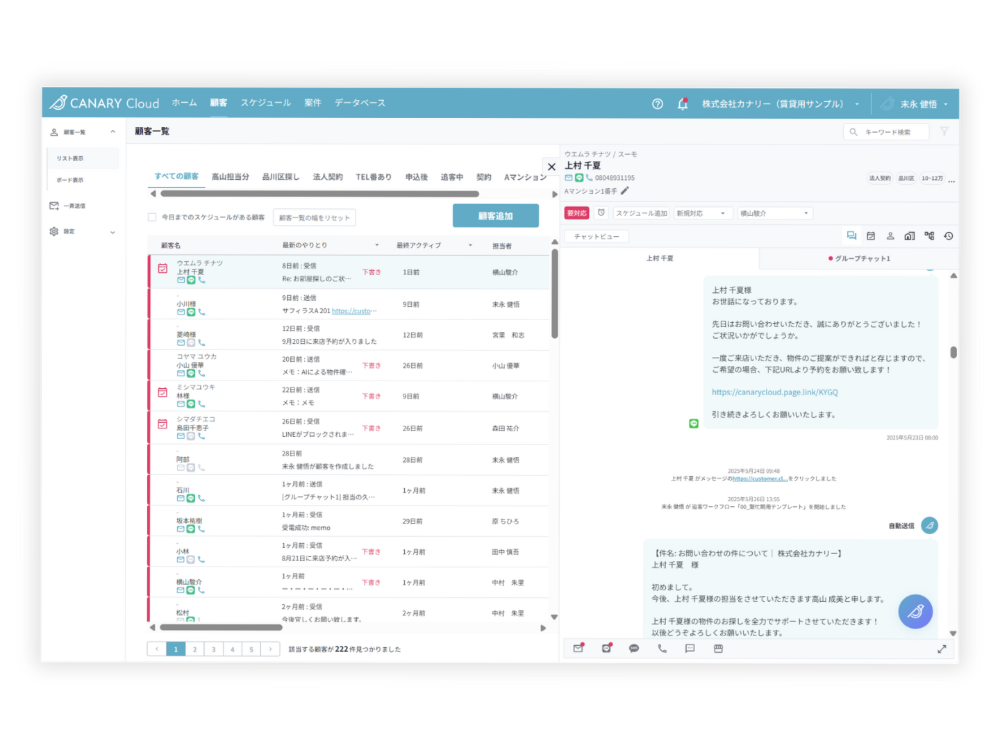Switch to the 高山担当分 tab
Screen dimensions: 1000x750
tap(230, 176)
